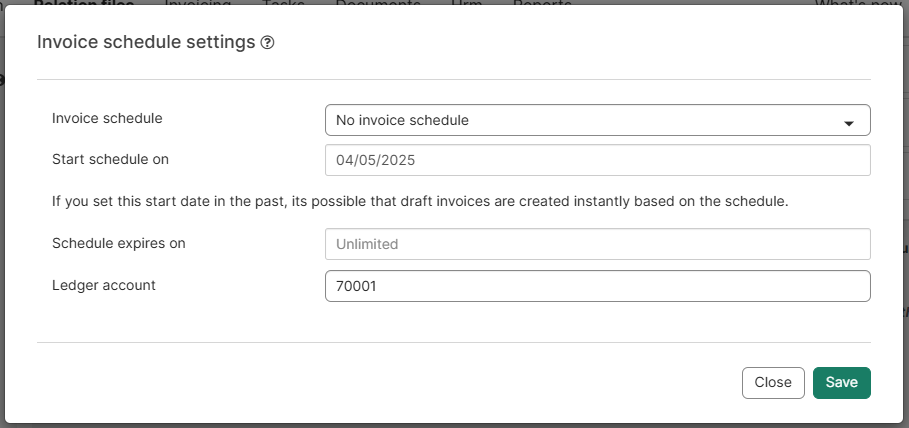909x428 pixels.
Task: Focus the Schedule expires on field
Action: point(597,244)
